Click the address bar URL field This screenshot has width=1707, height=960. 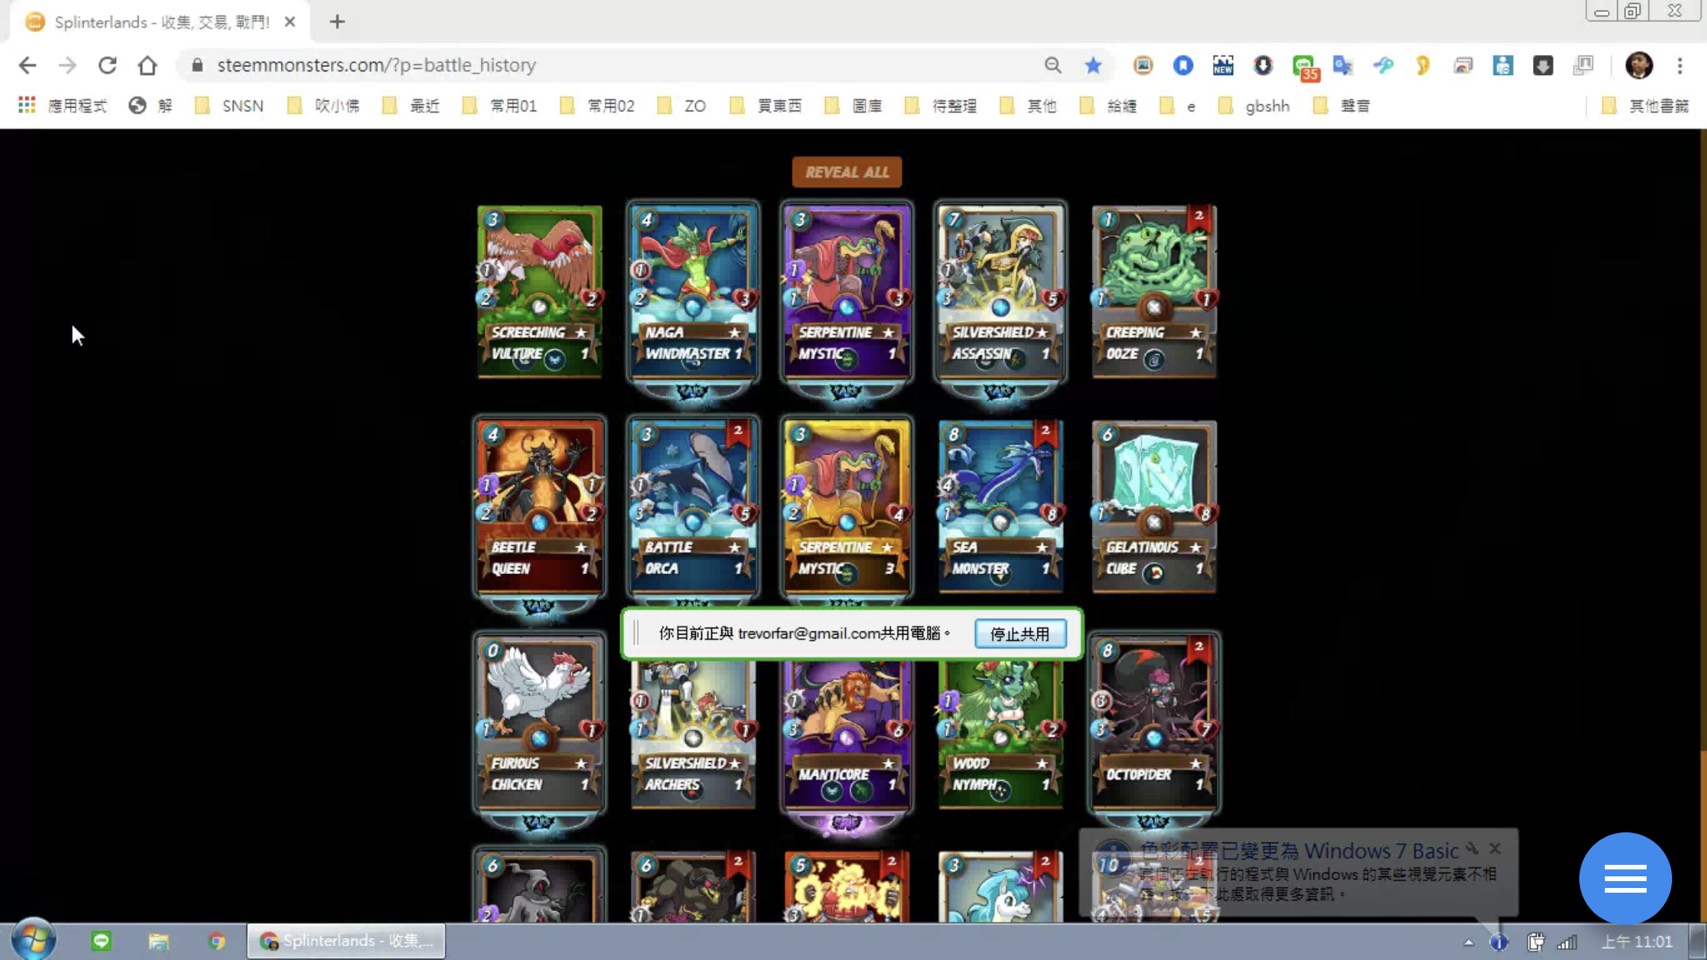620,65
